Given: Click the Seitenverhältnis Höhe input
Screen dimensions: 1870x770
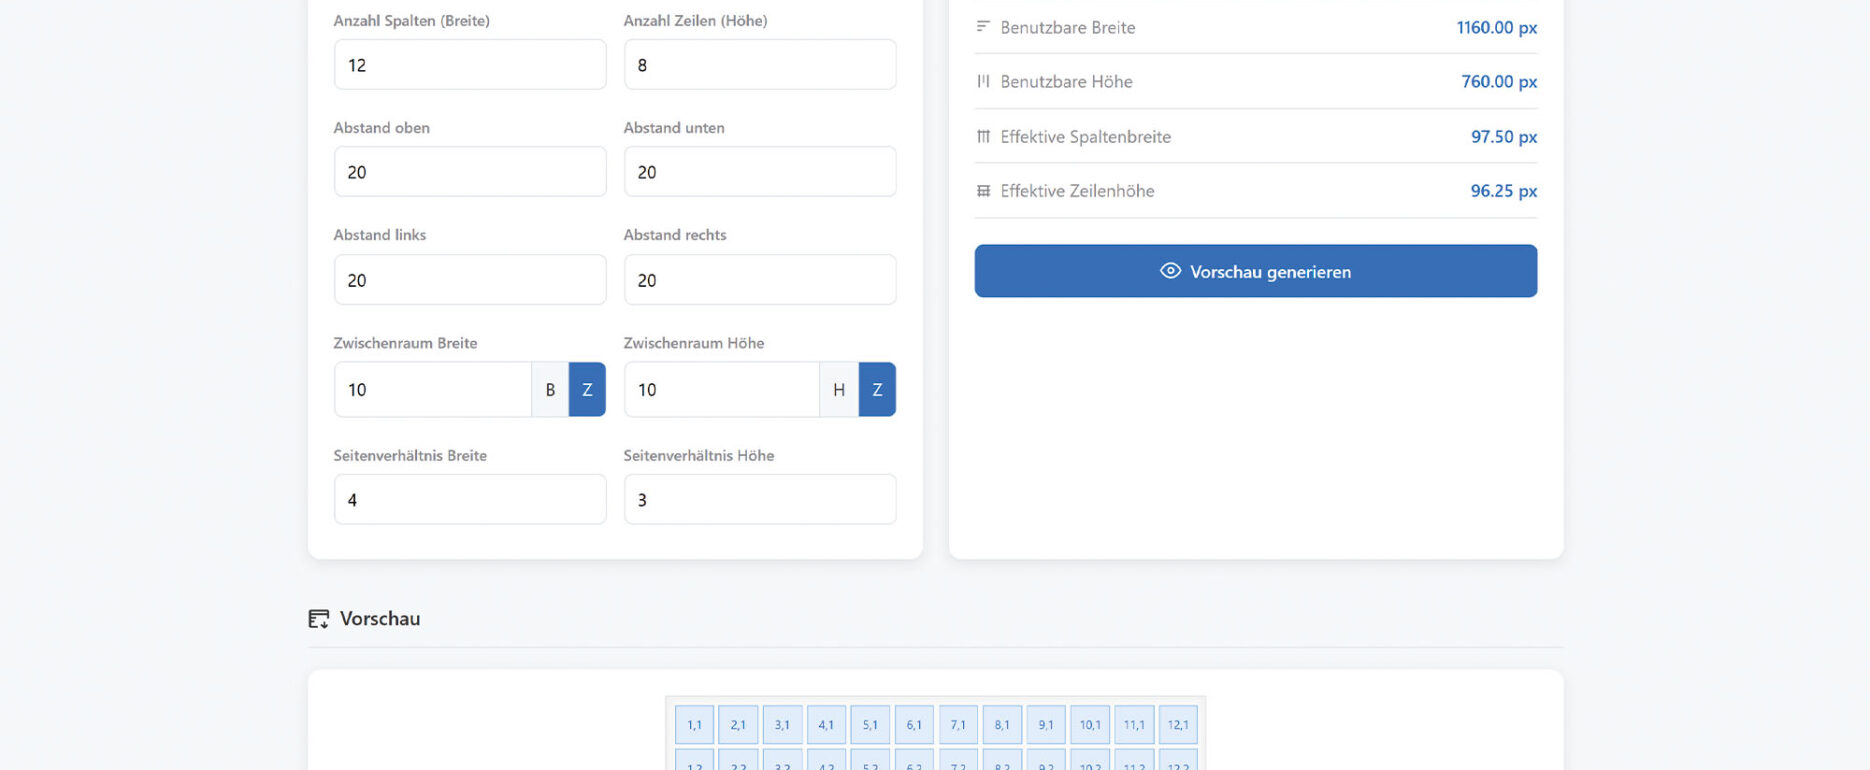Looking at the screenshot, I should coord(759,500).
